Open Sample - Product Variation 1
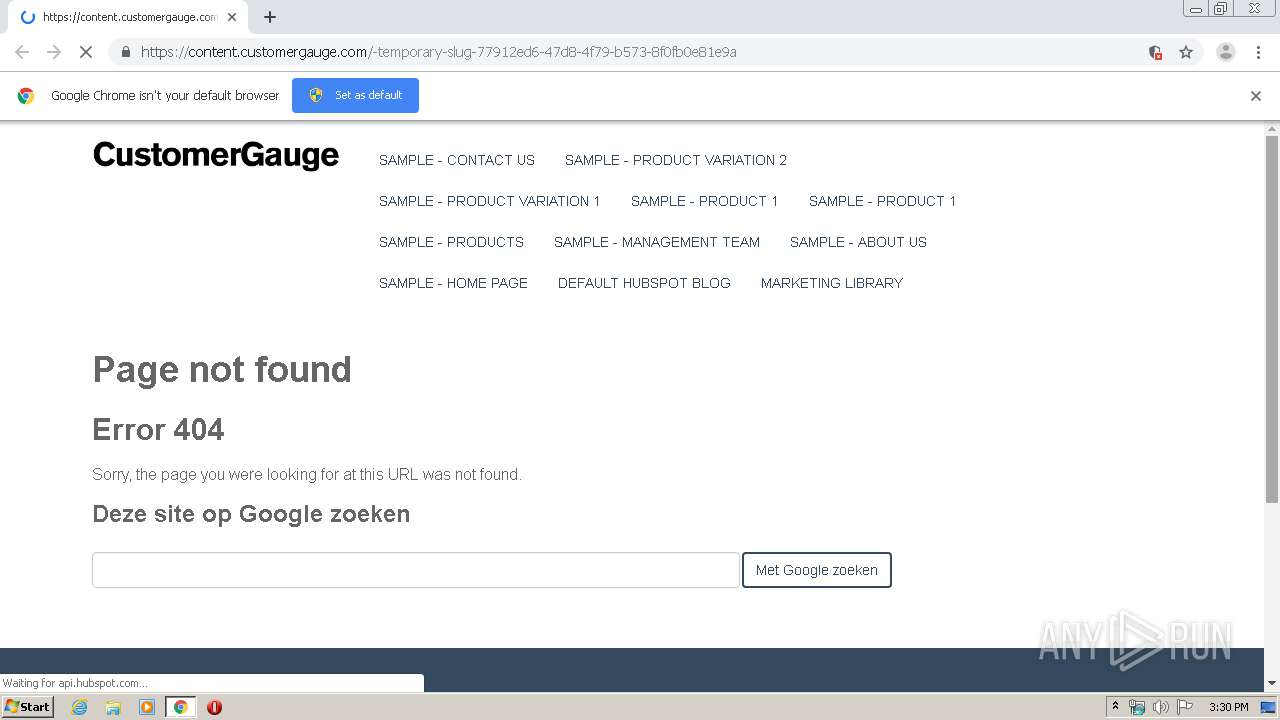 (490, 201)
